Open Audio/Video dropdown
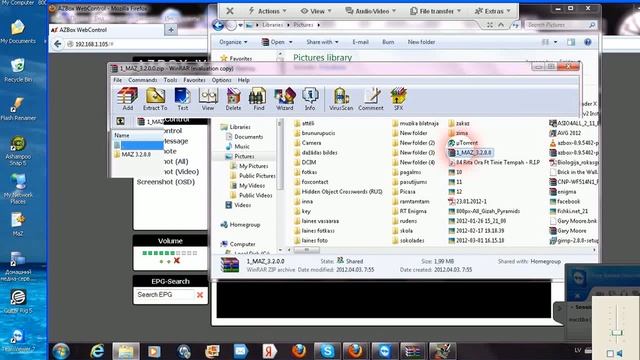Image resolution: width=640 pixels, height=360 pixels. click(x=371, y=11)
